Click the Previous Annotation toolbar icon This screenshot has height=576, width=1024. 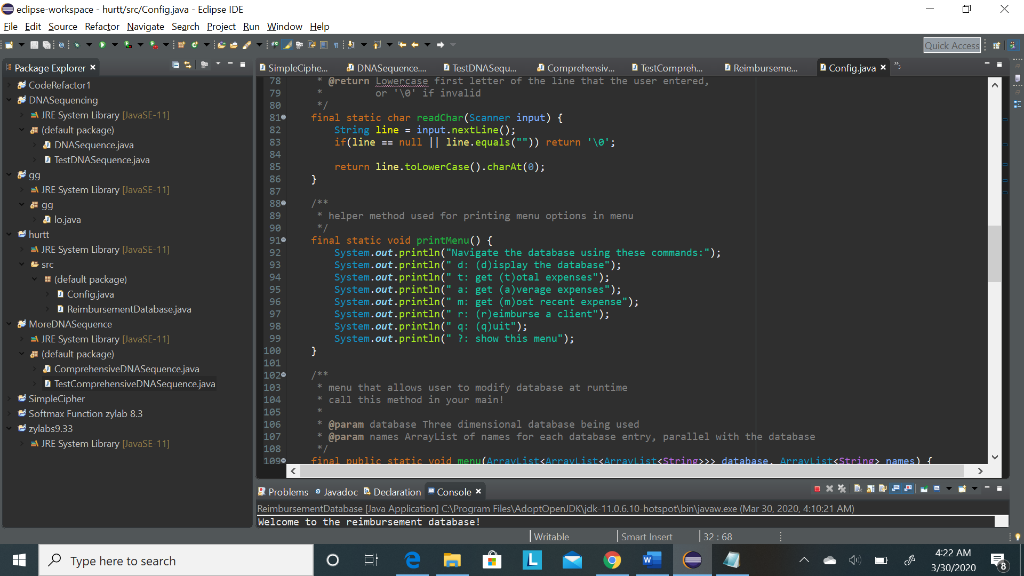377,45
